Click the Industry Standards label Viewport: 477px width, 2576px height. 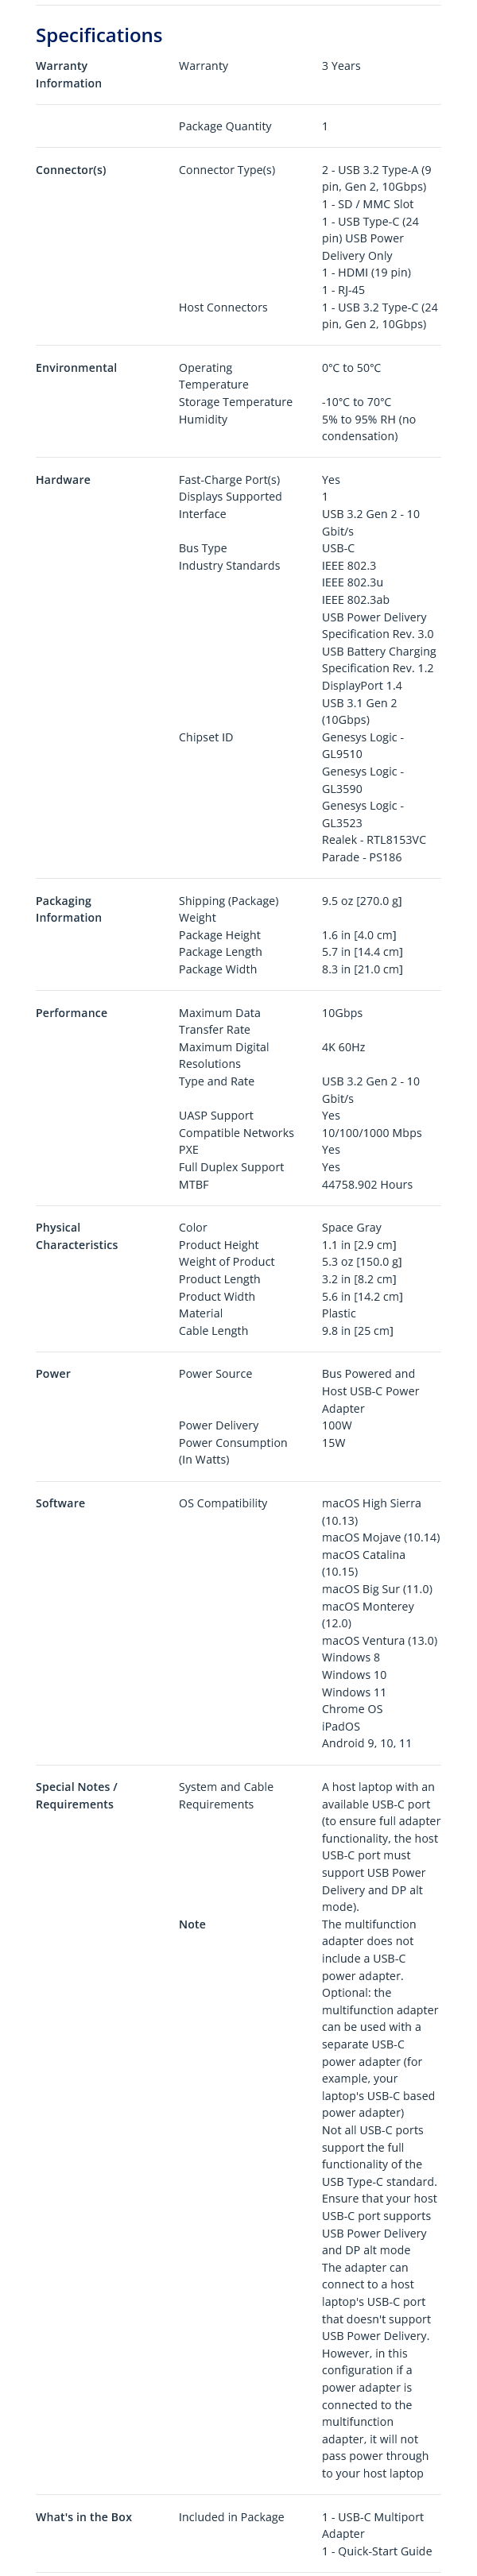coord(229,566)
